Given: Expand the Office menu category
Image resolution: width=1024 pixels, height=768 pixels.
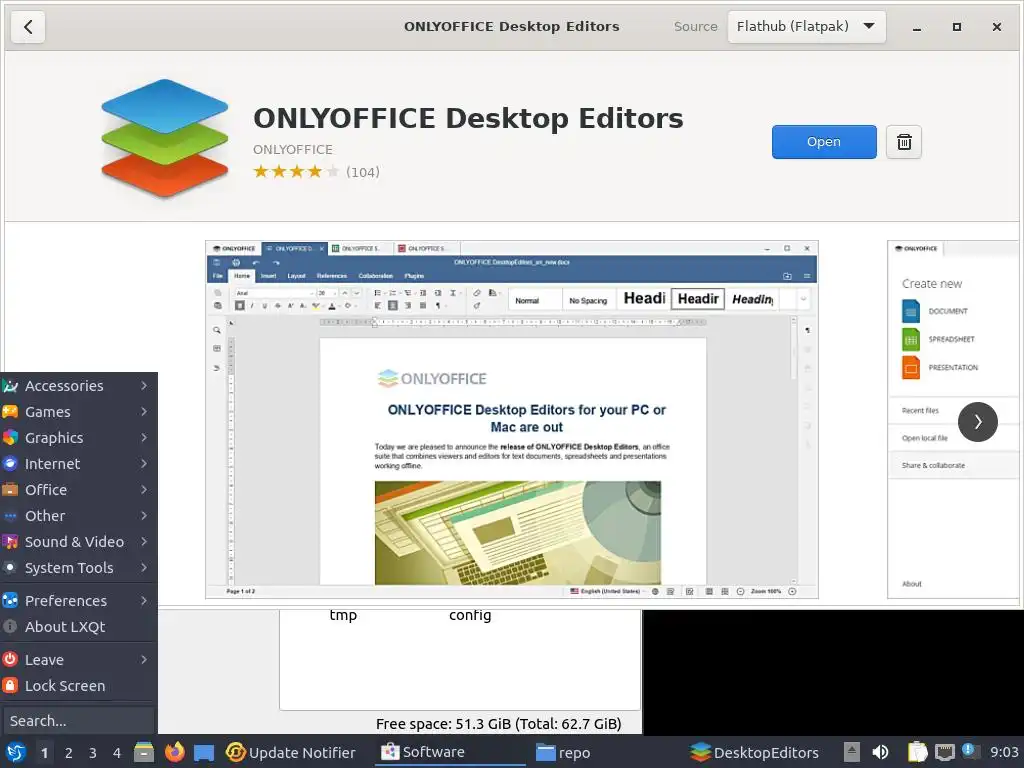Looking at the screenshot, I should (78, 490).
